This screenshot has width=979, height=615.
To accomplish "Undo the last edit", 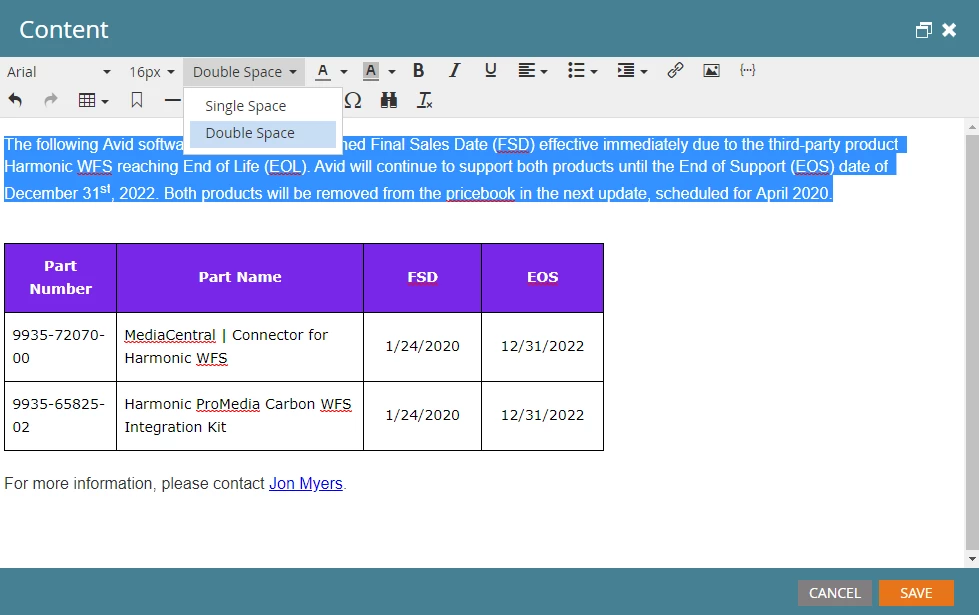I will 16,100.
